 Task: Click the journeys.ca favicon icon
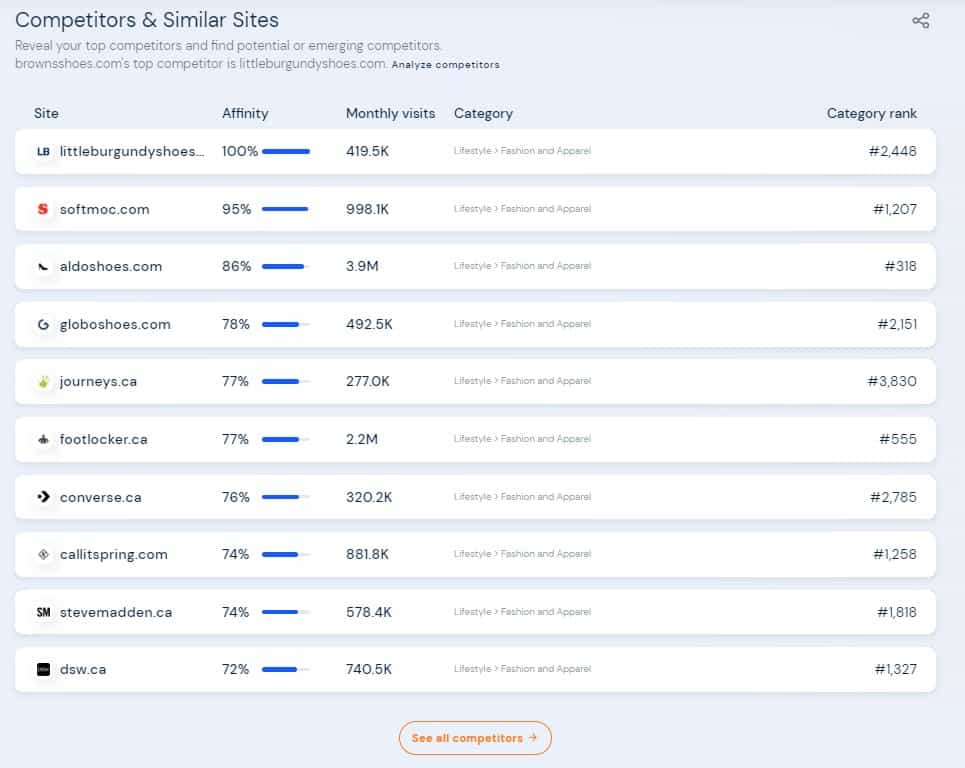pyautogui.click(x=43, y=382)
